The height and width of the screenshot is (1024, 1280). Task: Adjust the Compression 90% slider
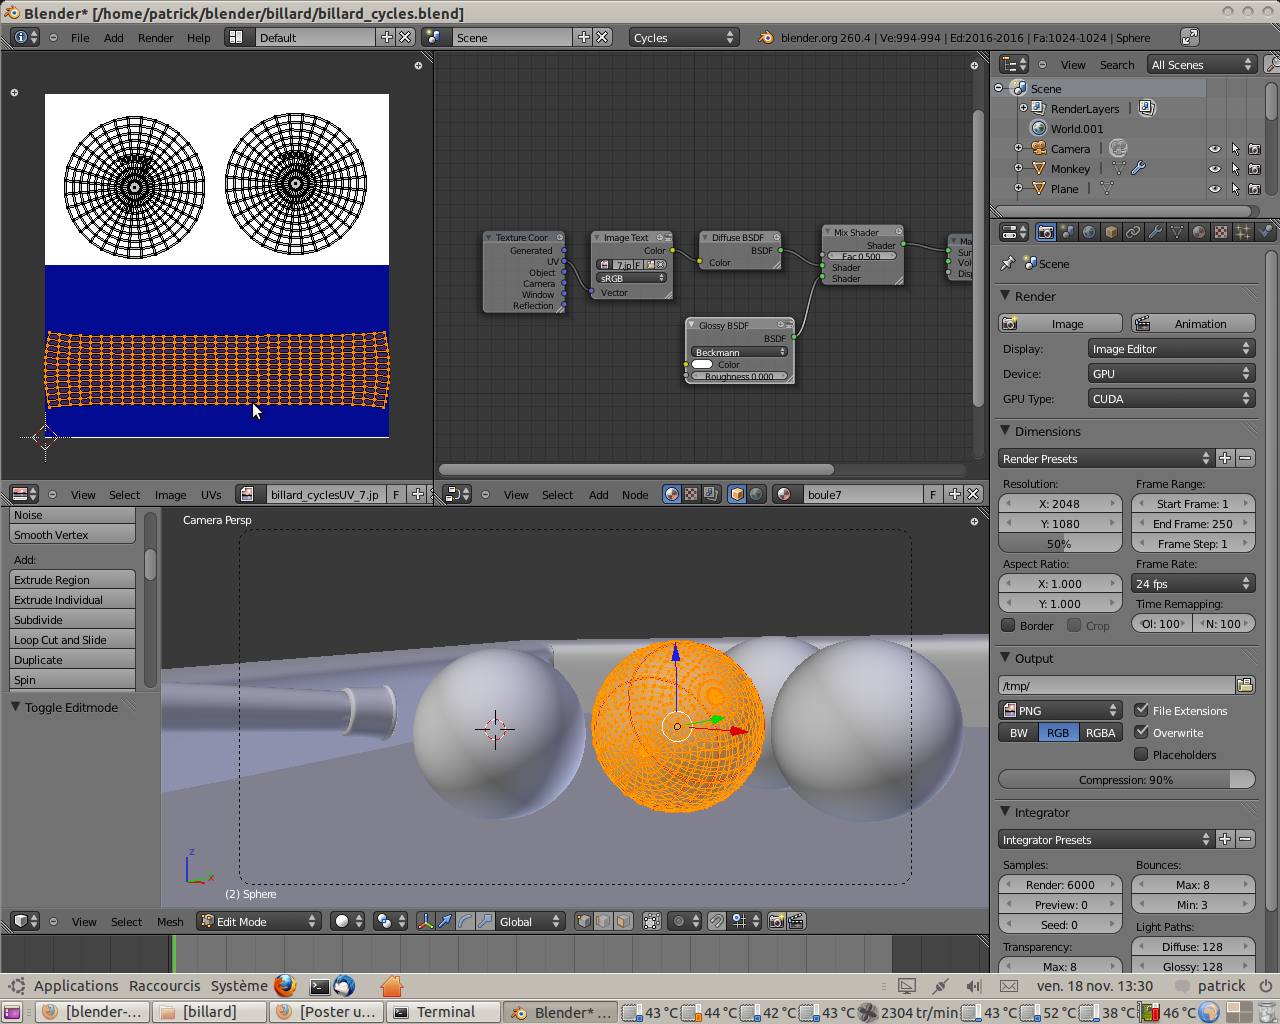(1126, 780)
